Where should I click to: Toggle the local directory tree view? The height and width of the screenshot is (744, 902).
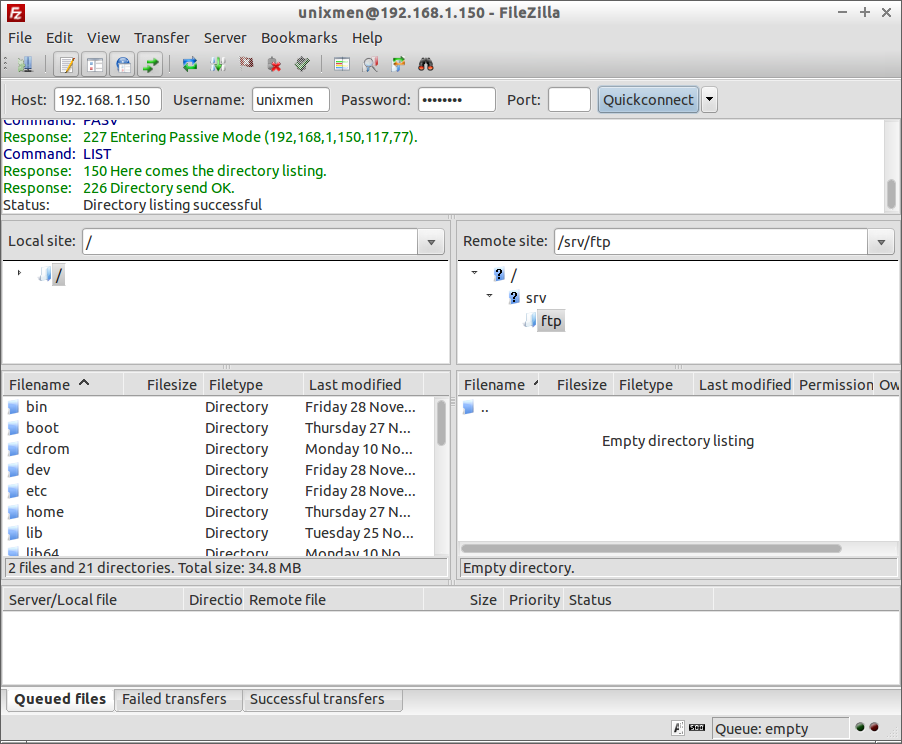tap(95, 64)
